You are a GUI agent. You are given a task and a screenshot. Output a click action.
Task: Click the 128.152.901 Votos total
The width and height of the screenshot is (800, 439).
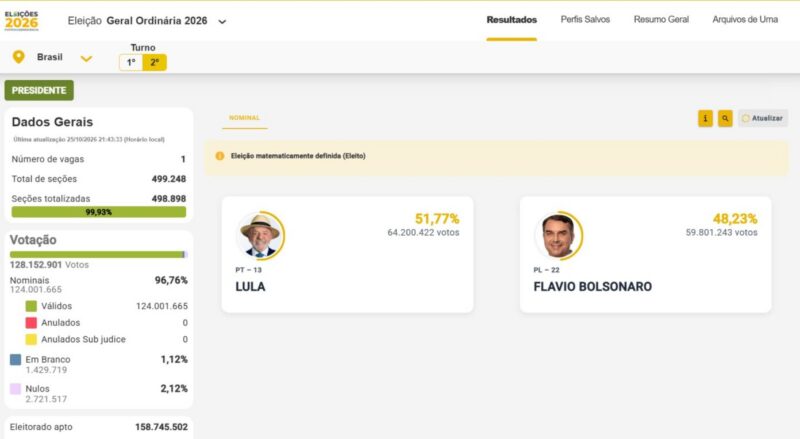point(49,265)
